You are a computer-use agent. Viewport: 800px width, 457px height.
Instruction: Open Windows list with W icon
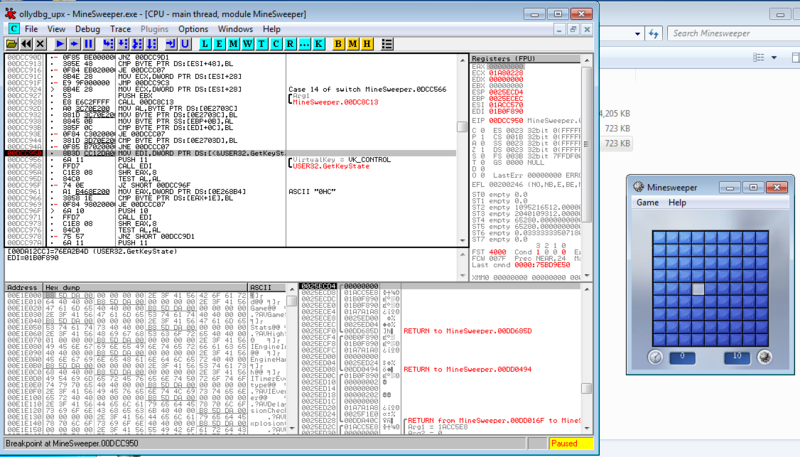(x=248, y=44)
